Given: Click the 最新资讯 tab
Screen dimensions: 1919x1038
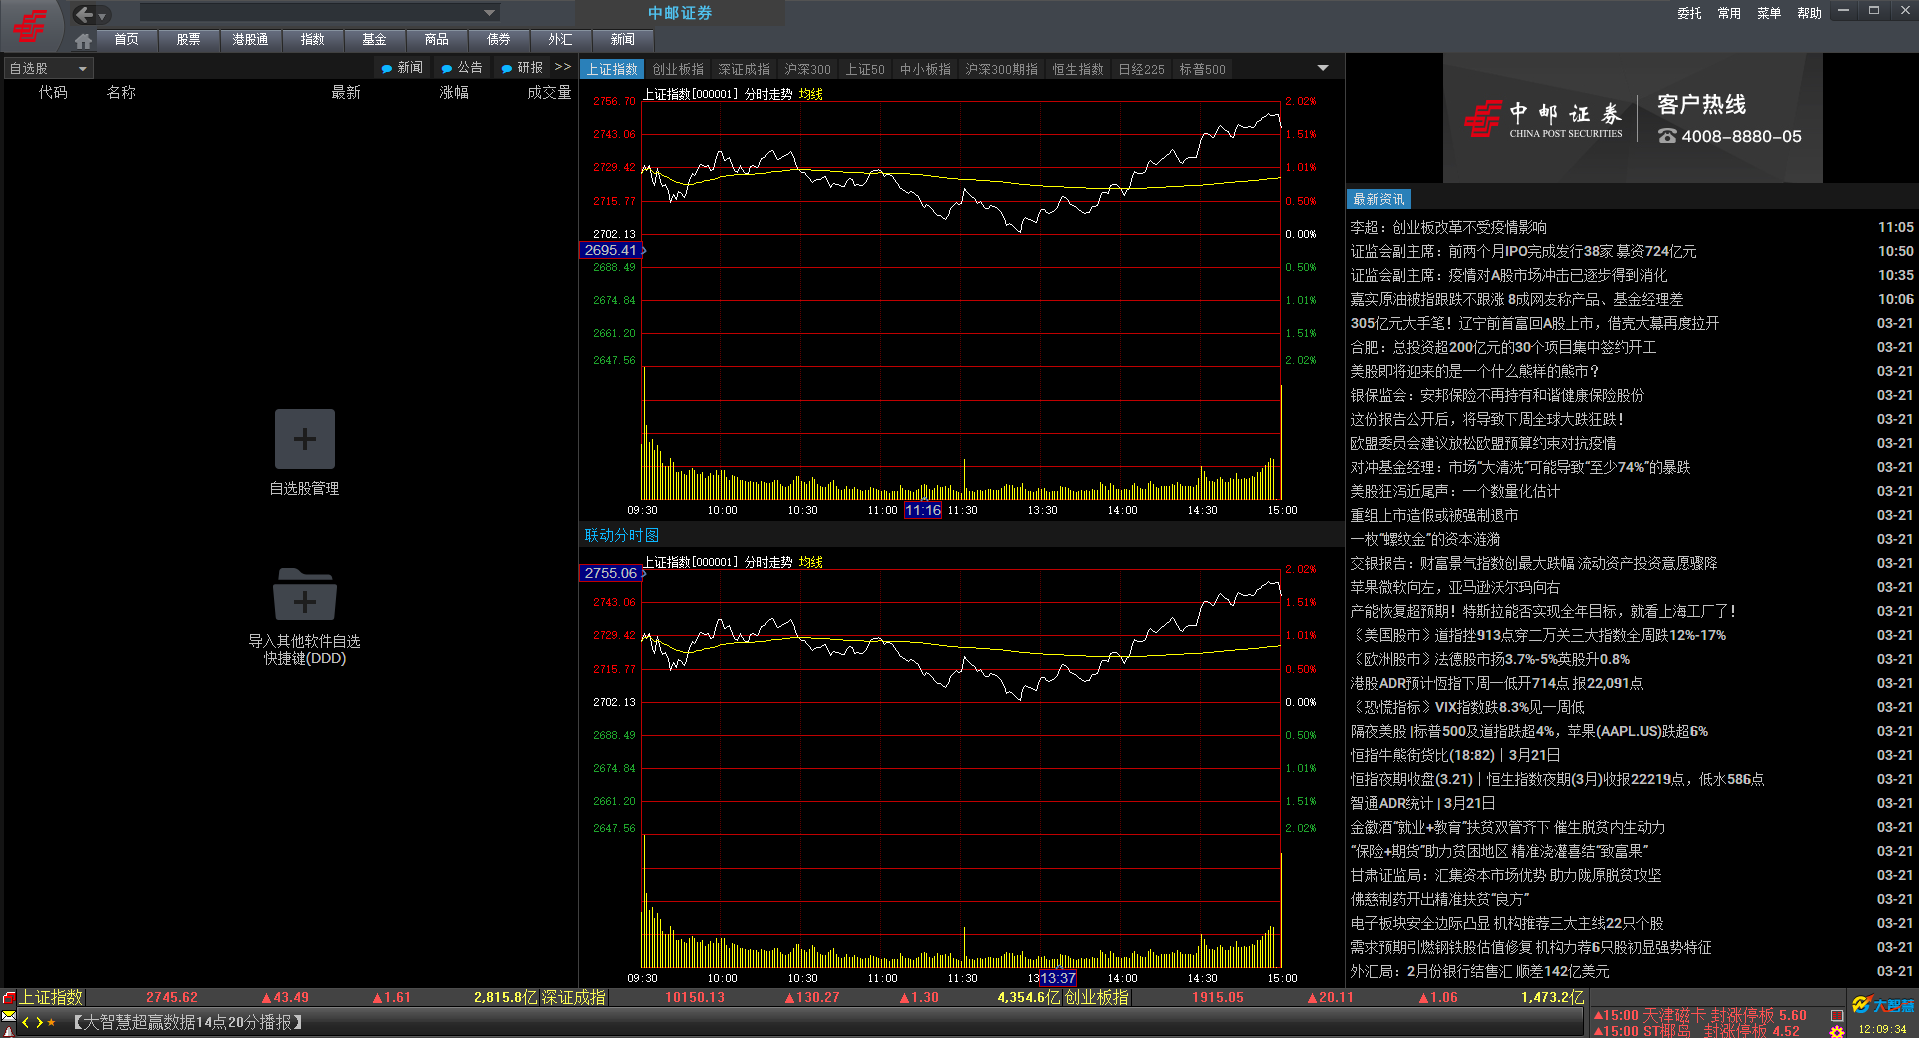Looking at the screenshot, I should tap(1379, 199).
